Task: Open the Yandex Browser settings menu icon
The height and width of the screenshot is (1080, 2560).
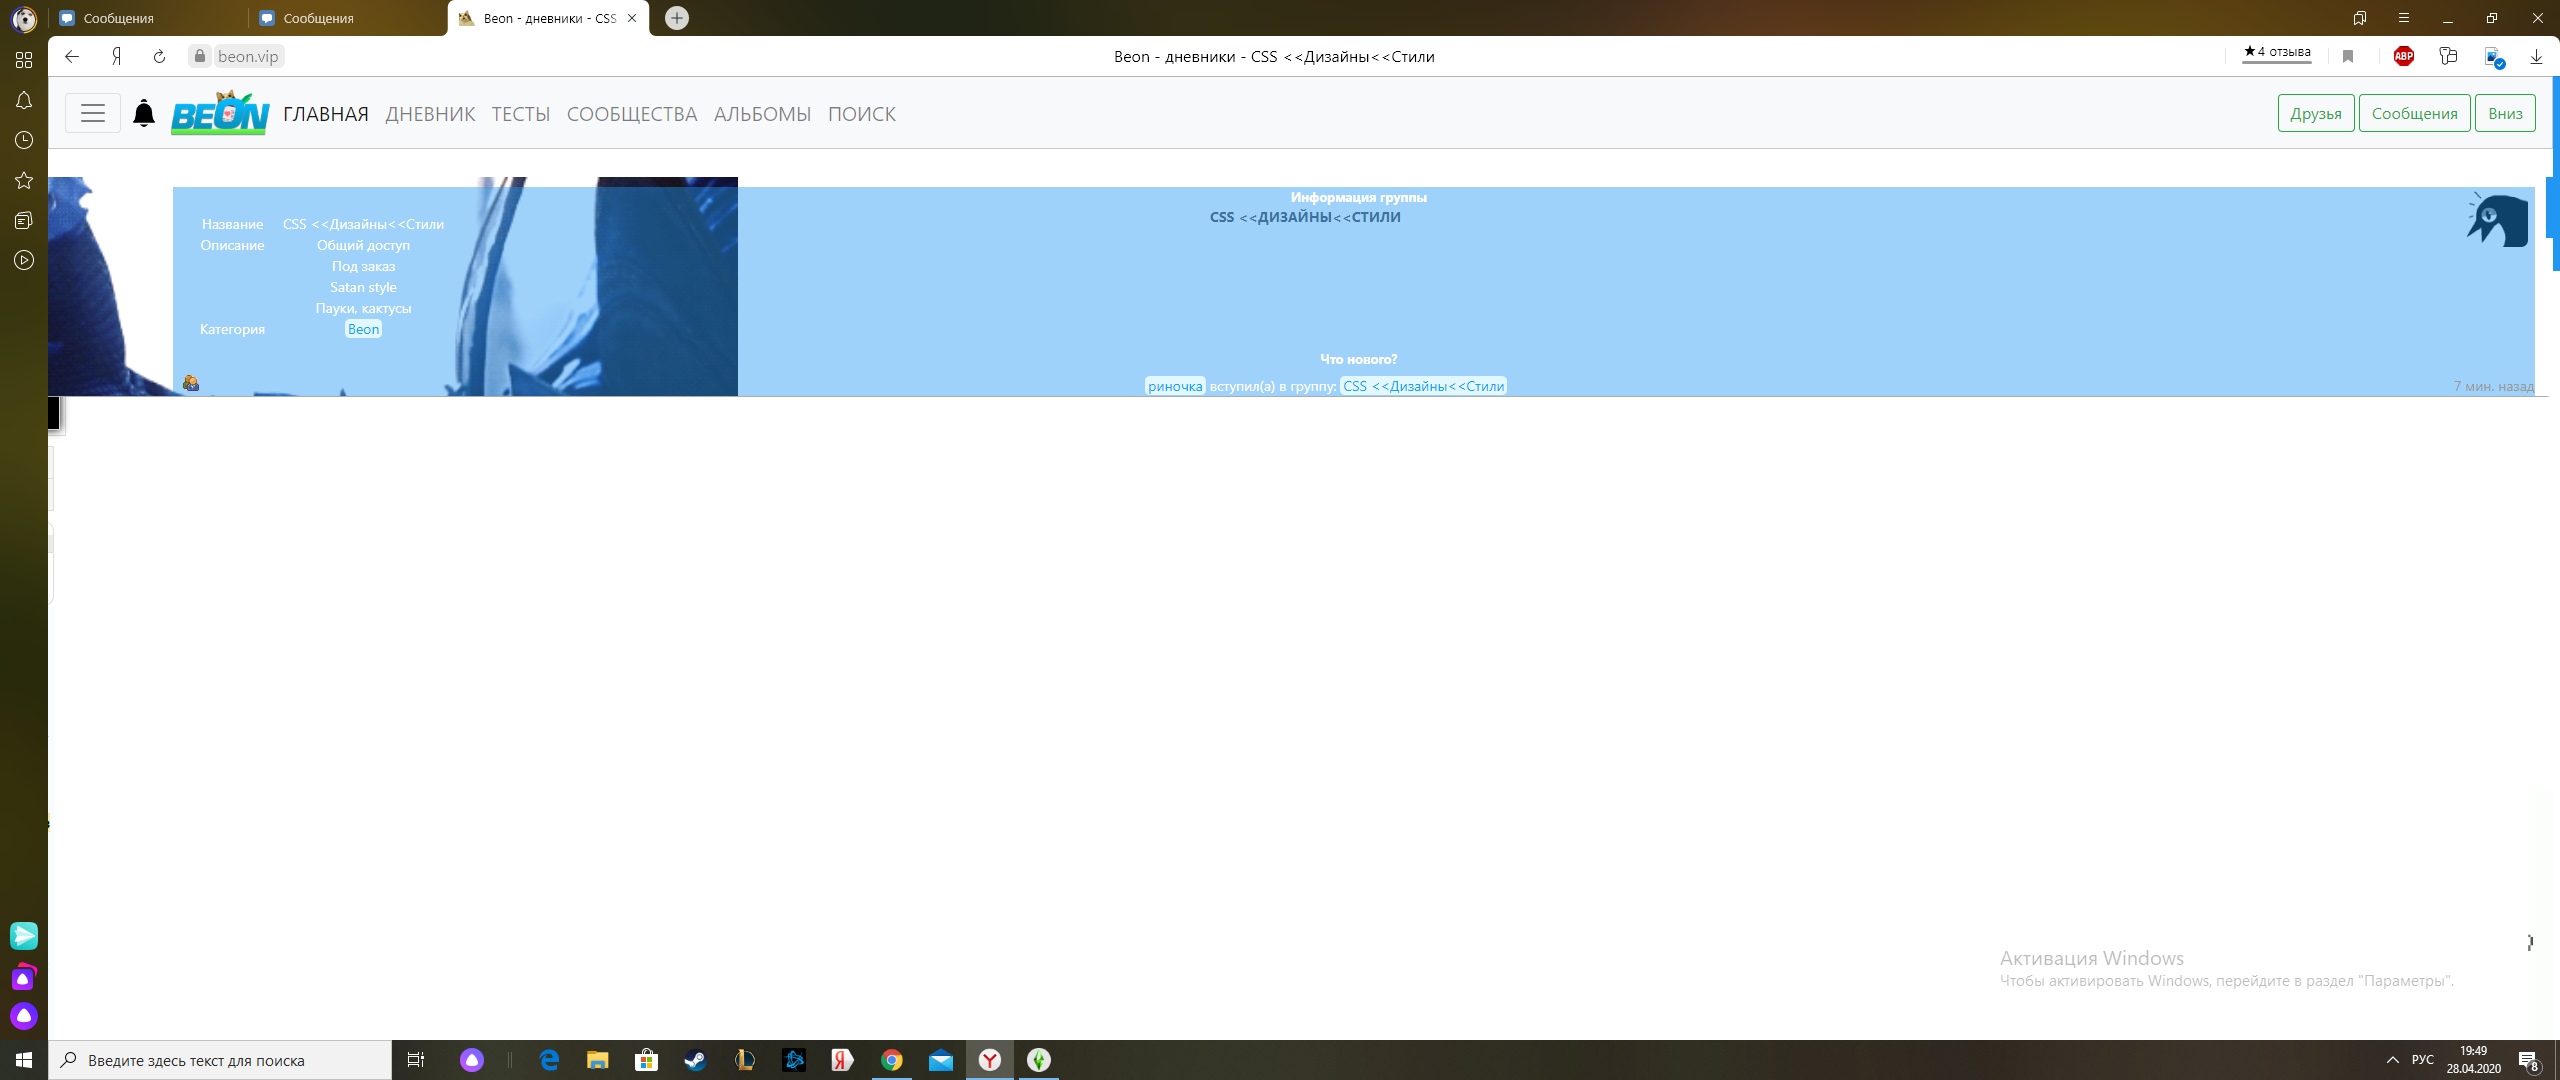Action: tap(2404, 18)
